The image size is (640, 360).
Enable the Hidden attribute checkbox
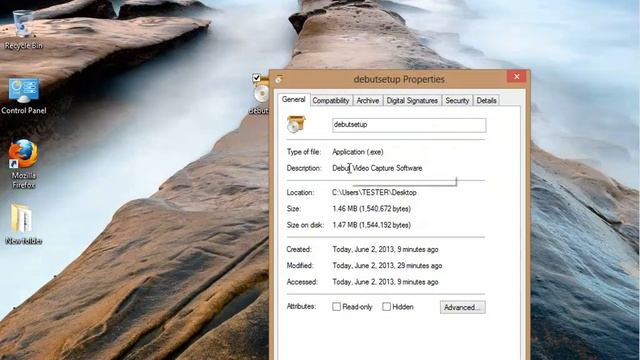[386, 307]
